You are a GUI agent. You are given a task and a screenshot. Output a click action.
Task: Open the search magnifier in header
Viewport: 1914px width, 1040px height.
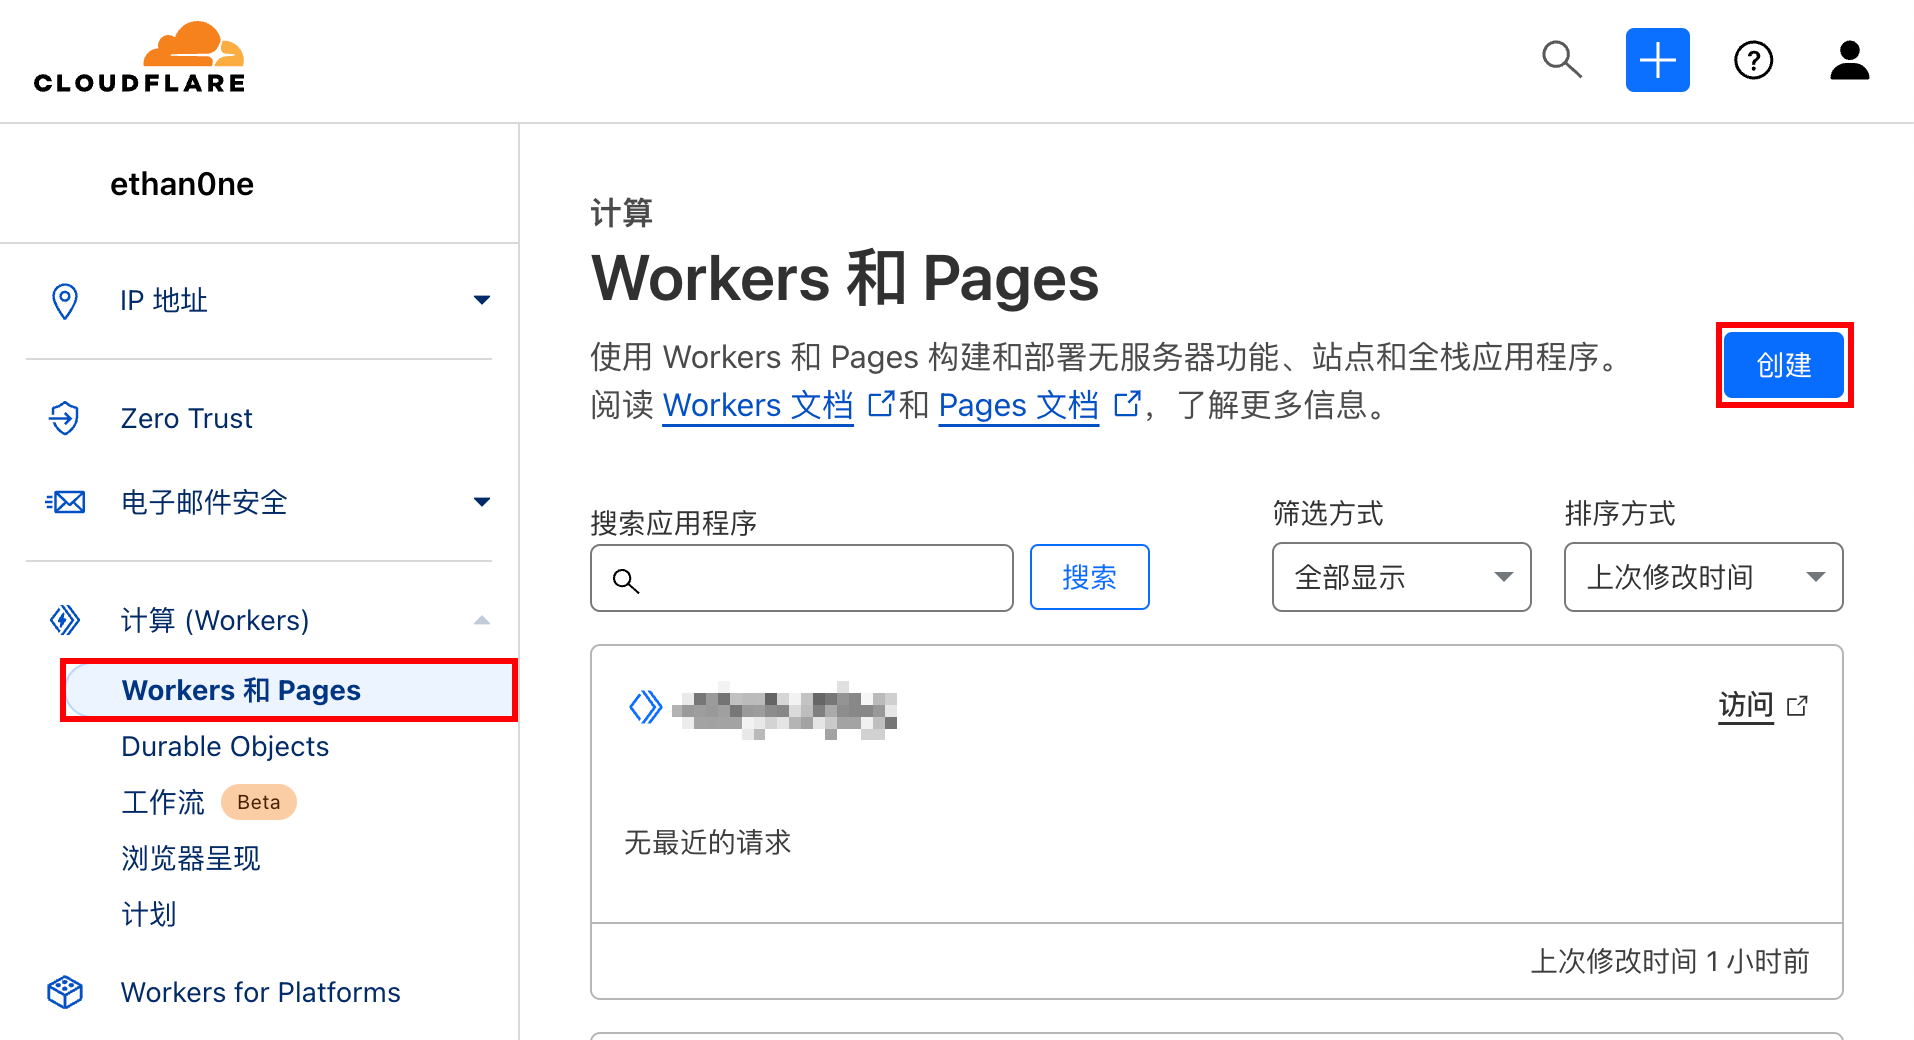tap(1561, 60)
